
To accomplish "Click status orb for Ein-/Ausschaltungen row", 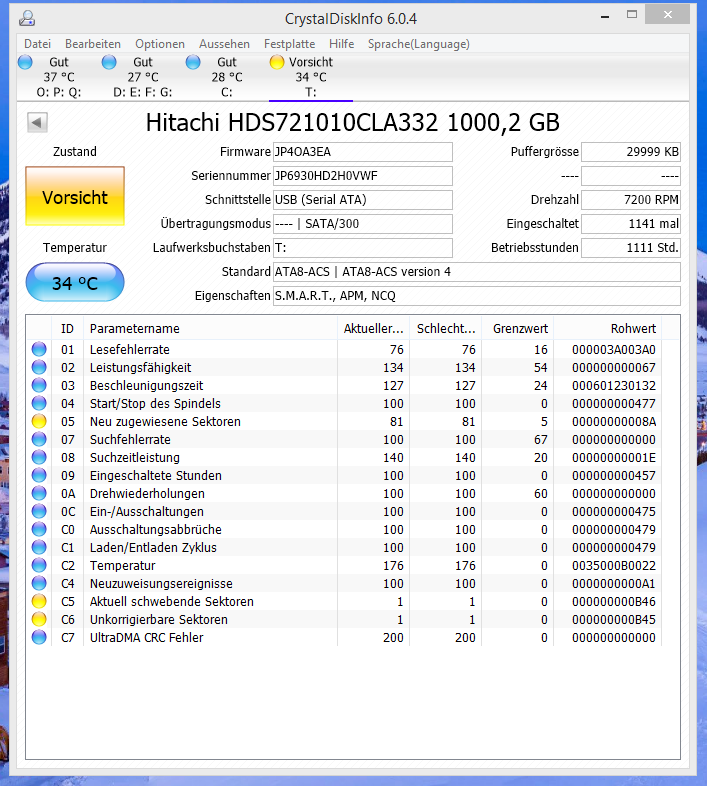I will pyautogui.click(x=39, y=512).
